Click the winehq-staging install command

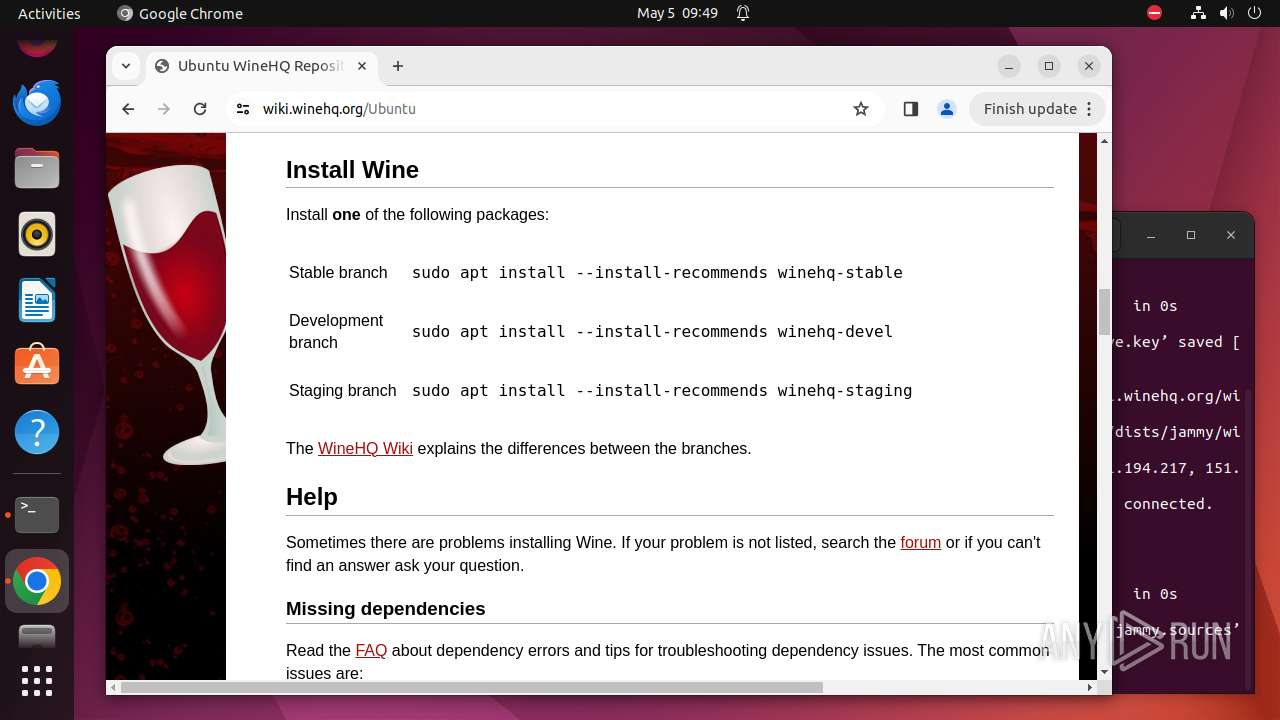pos(662,390)
